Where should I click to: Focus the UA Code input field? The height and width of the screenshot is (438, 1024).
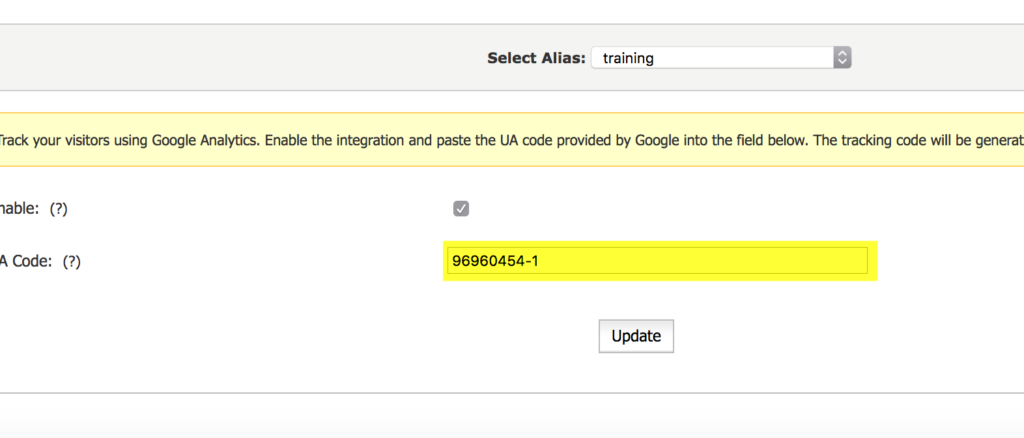point(657,261)
